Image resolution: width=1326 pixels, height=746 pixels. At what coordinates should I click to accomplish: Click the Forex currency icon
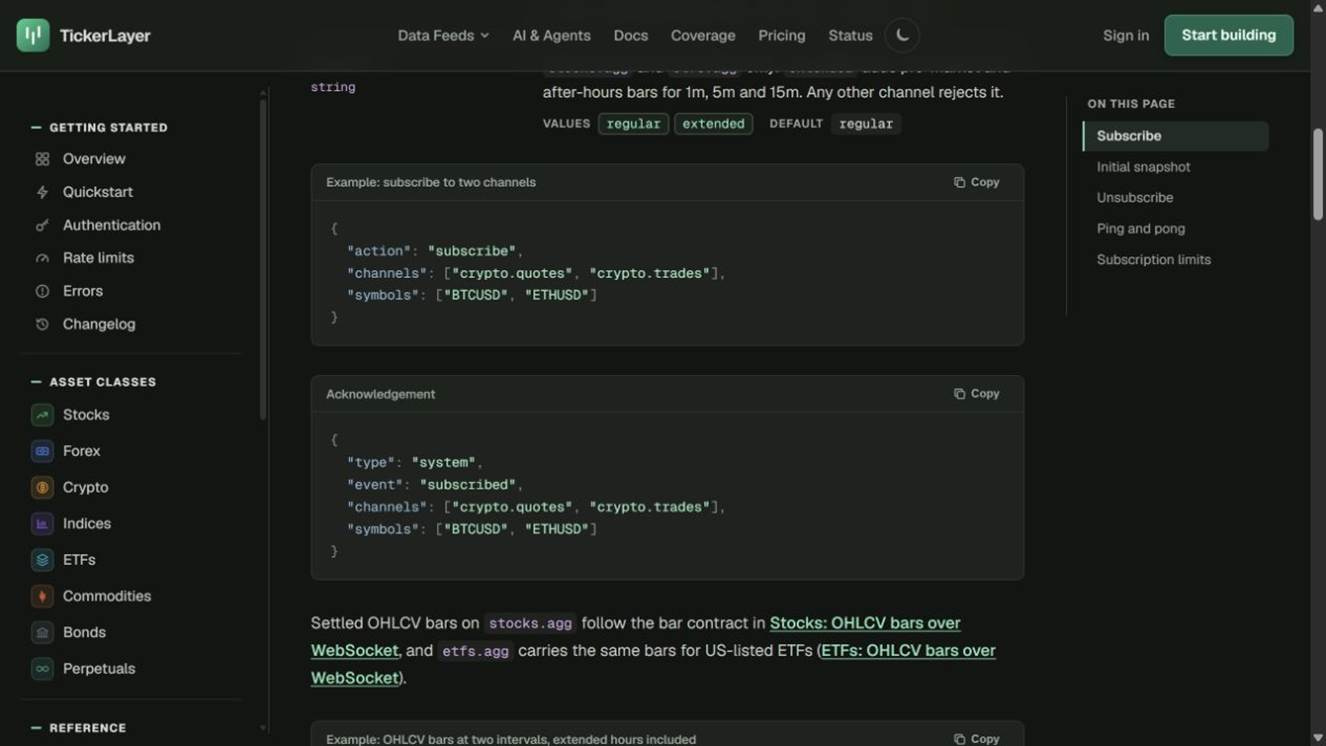[x=42, y=451]
